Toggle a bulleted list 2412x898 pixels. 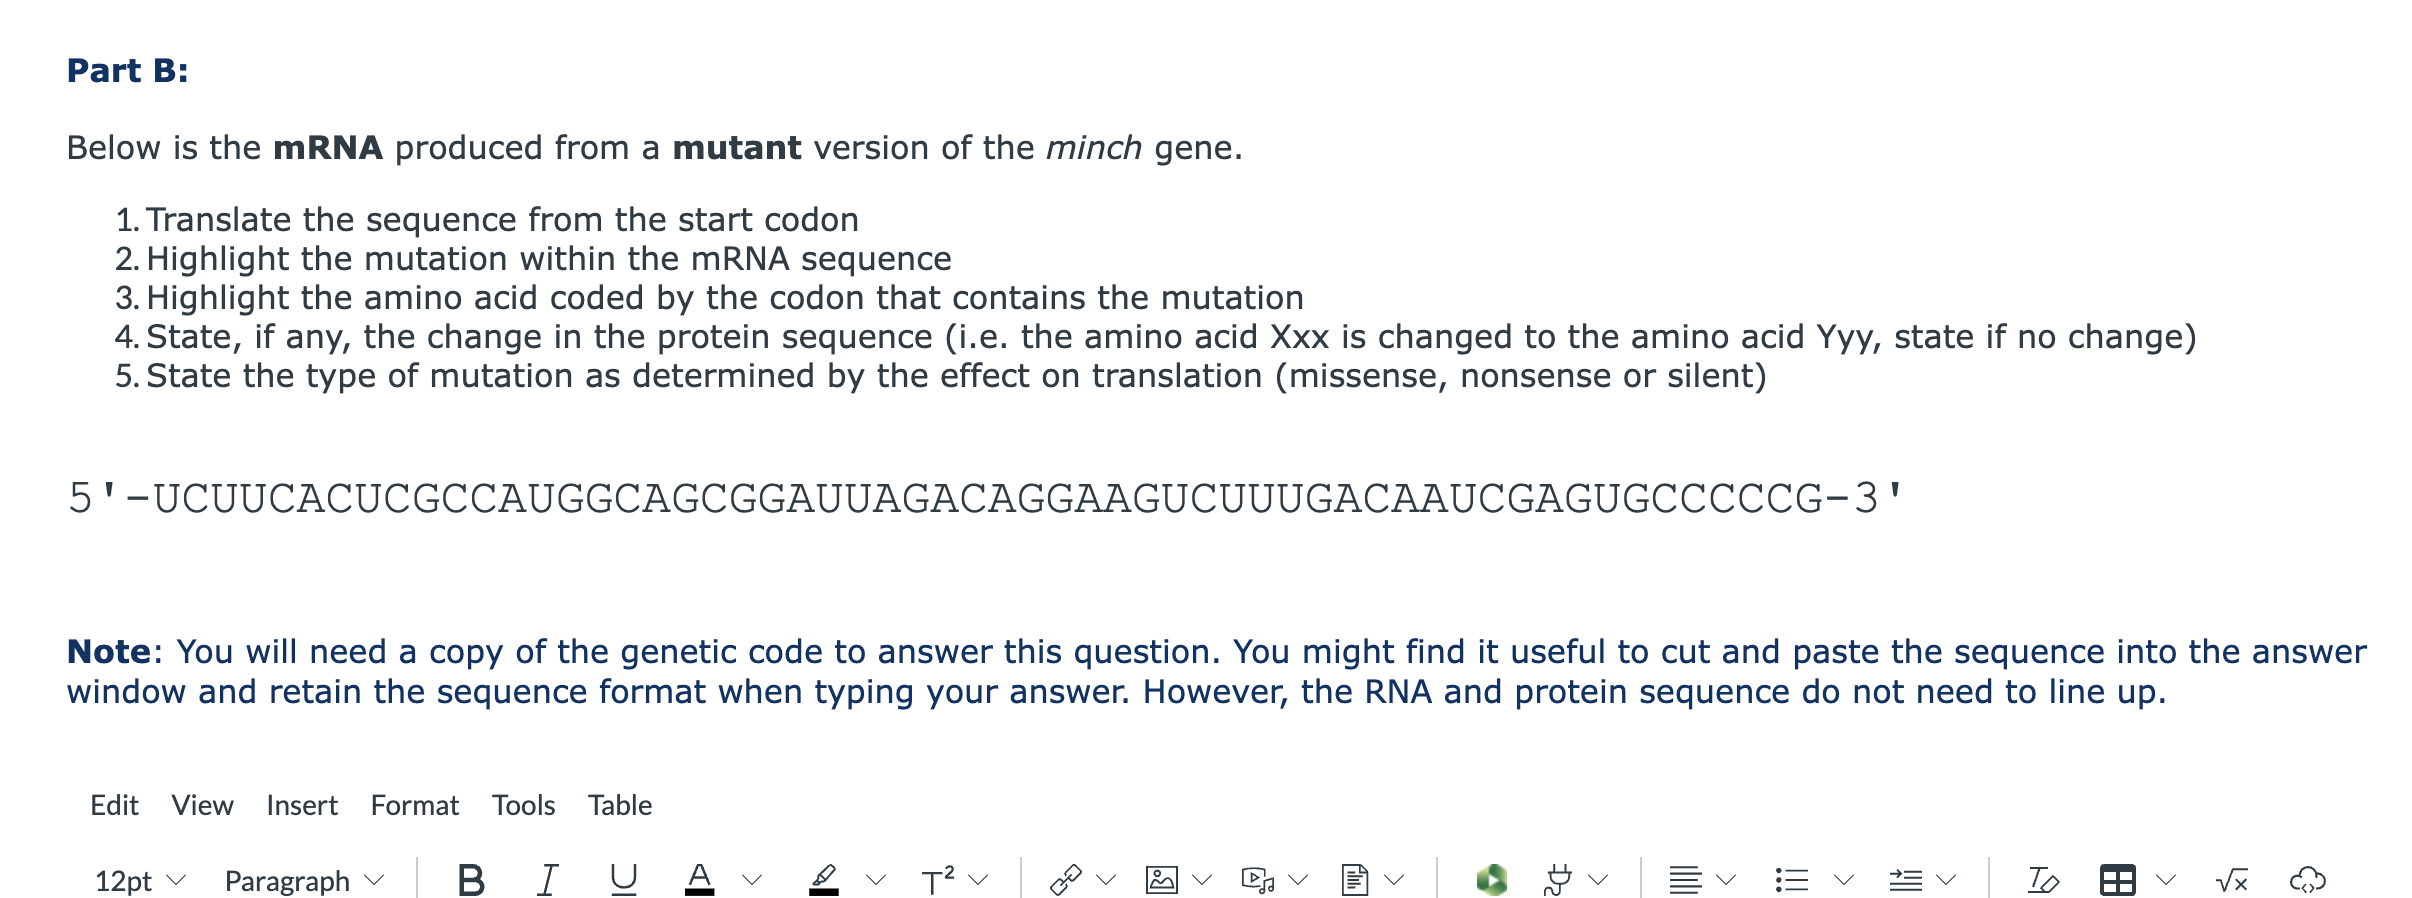[x=1791, y=878]
